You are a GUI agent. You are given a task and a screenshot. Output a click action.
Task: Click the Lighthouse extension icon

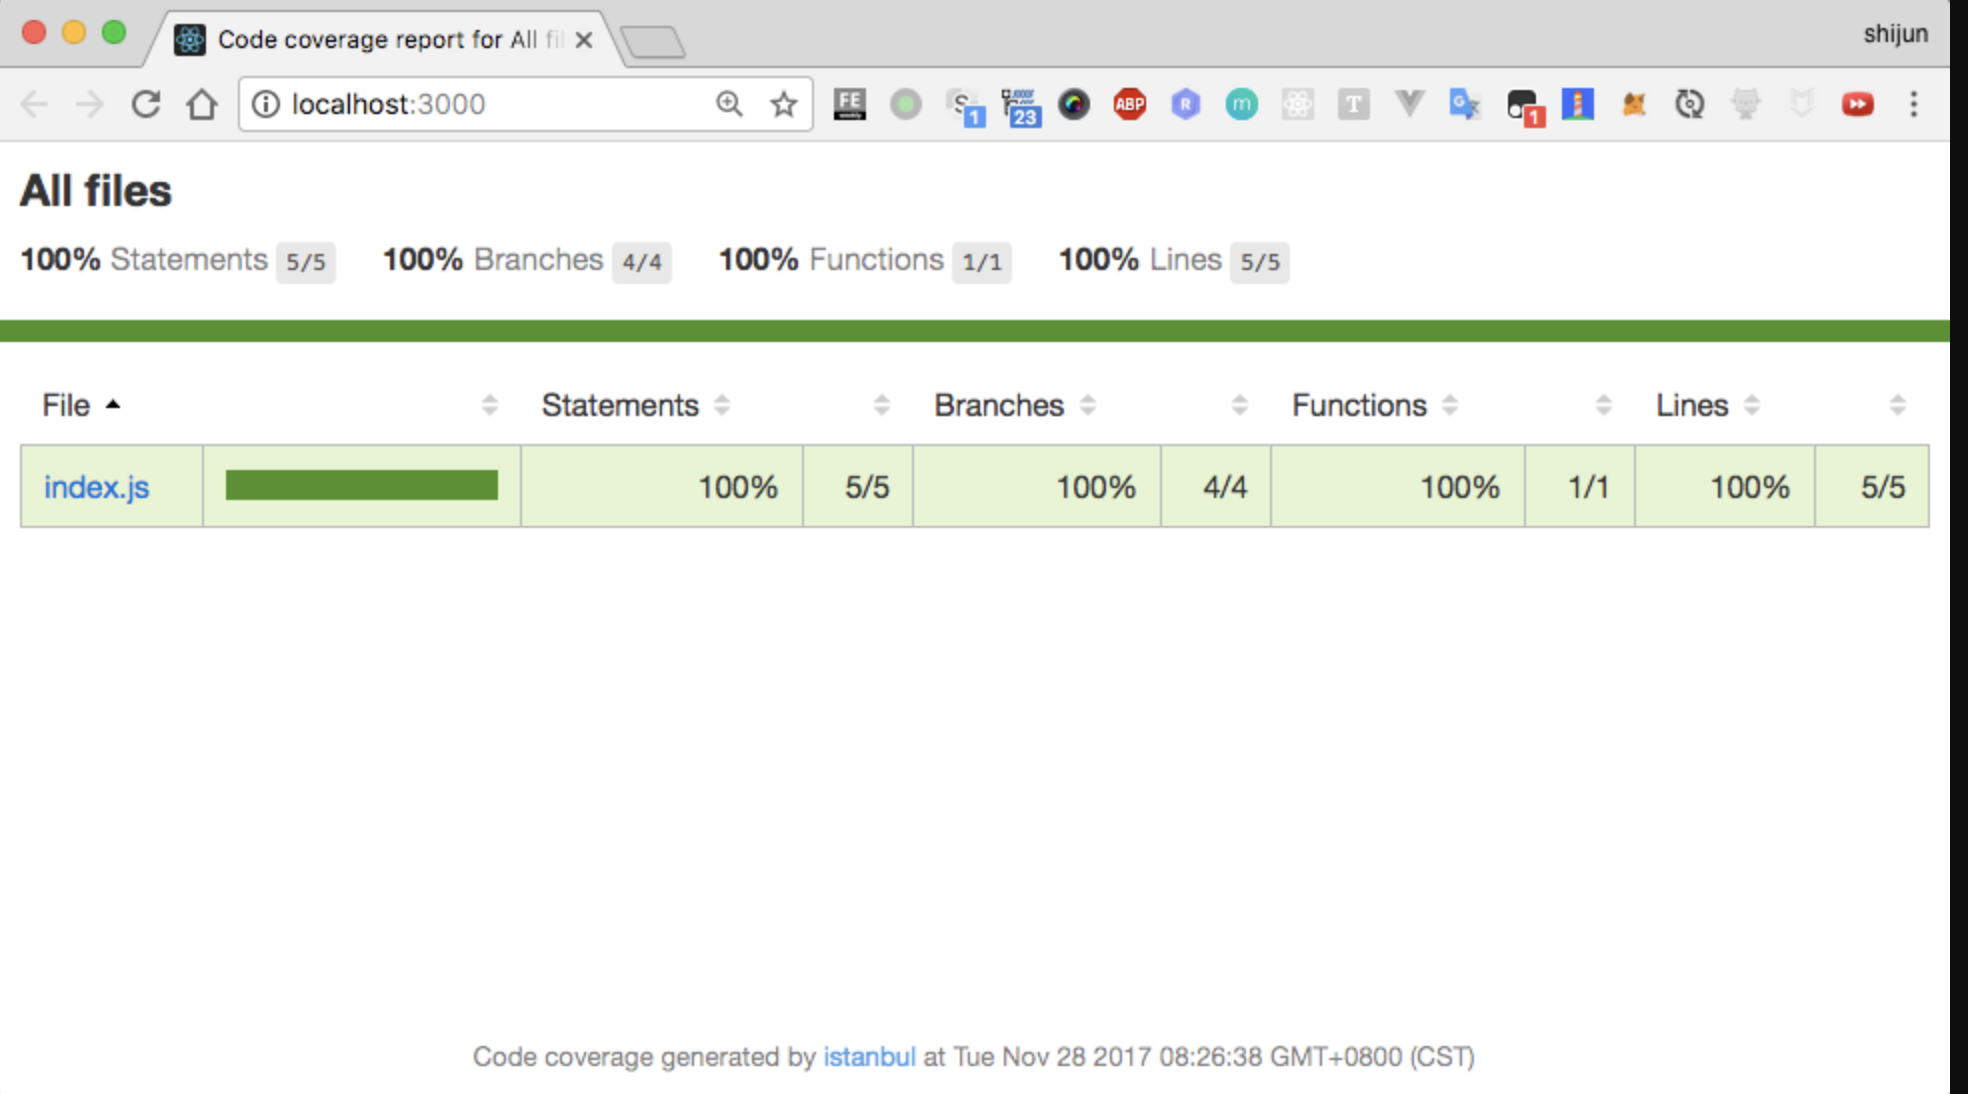pyautogui.click(x=1577, y=104)
